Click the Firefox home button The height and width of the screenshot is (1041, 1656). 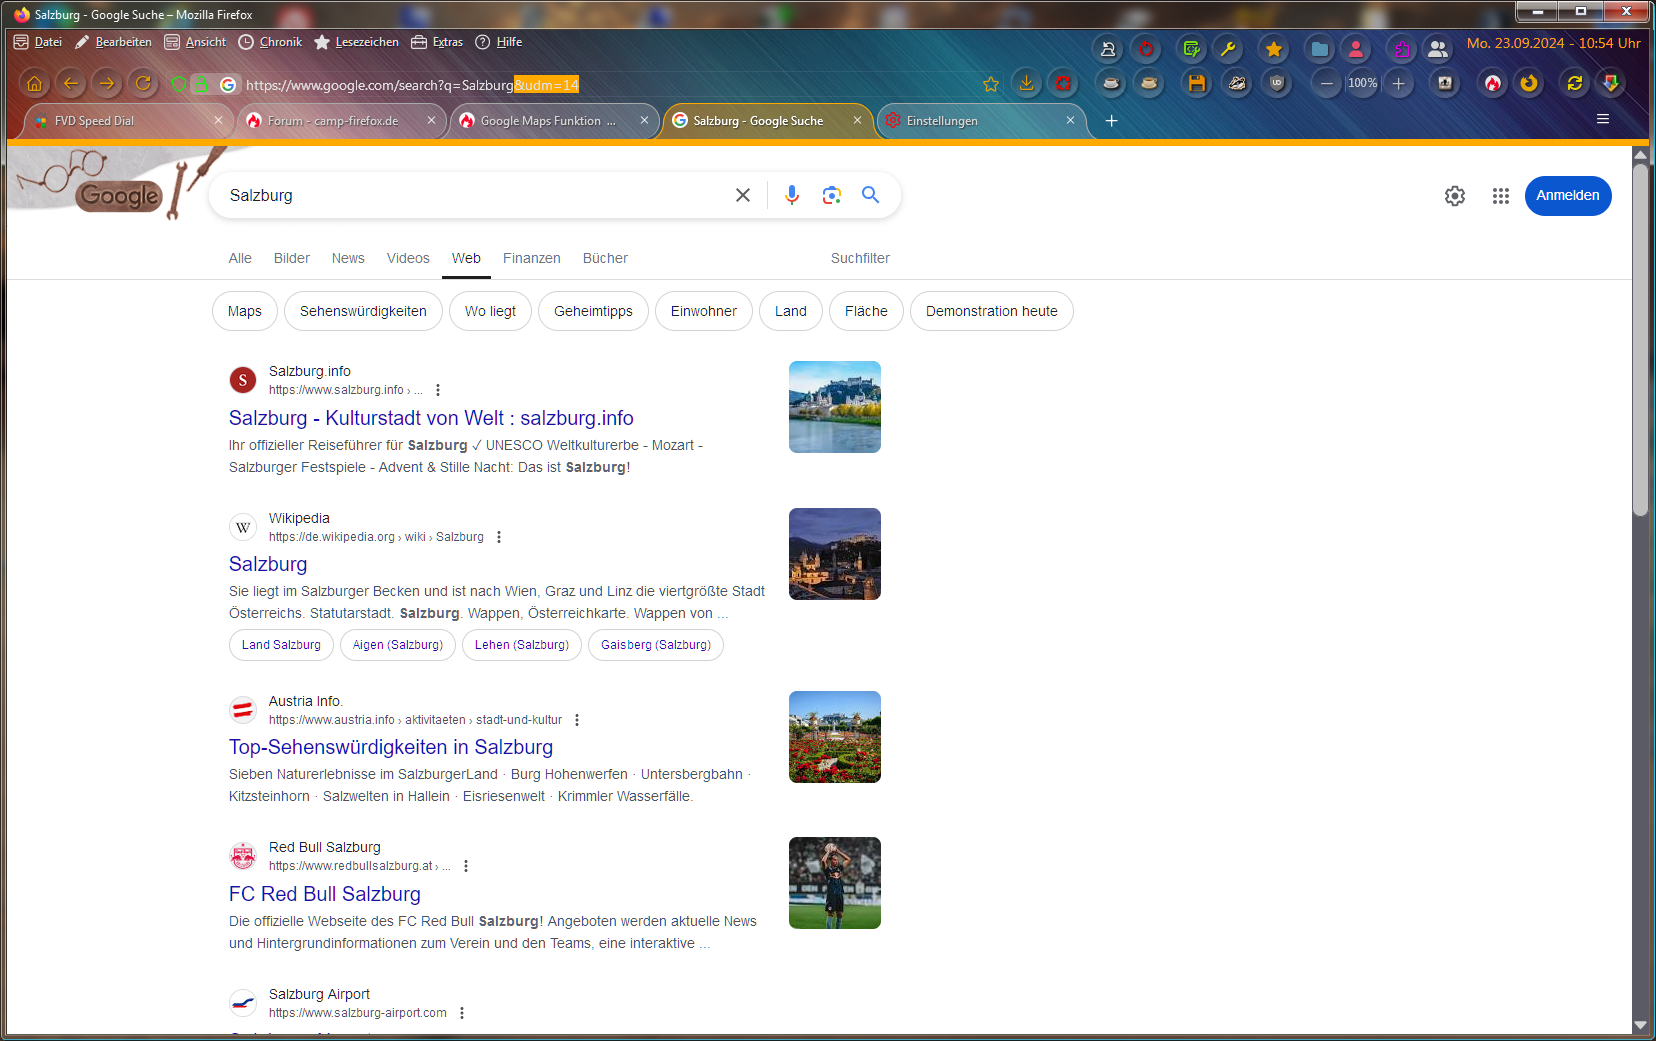click(x=34, y=84)
